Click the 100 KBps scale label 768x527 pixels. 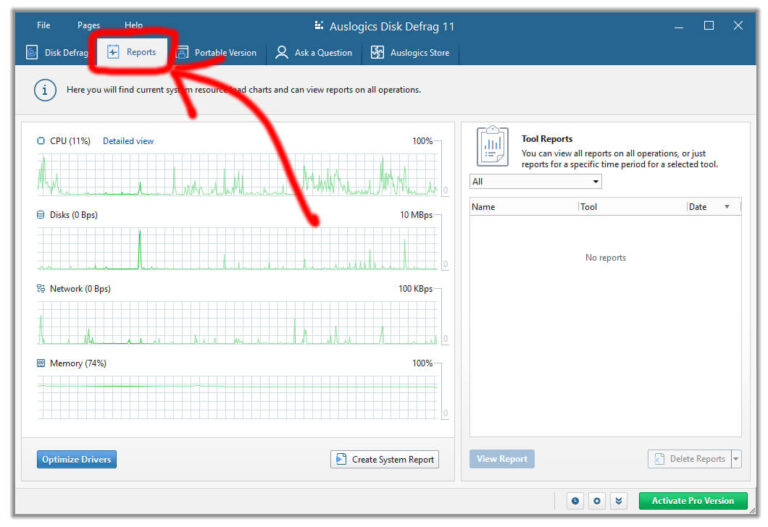pos(415,289)
